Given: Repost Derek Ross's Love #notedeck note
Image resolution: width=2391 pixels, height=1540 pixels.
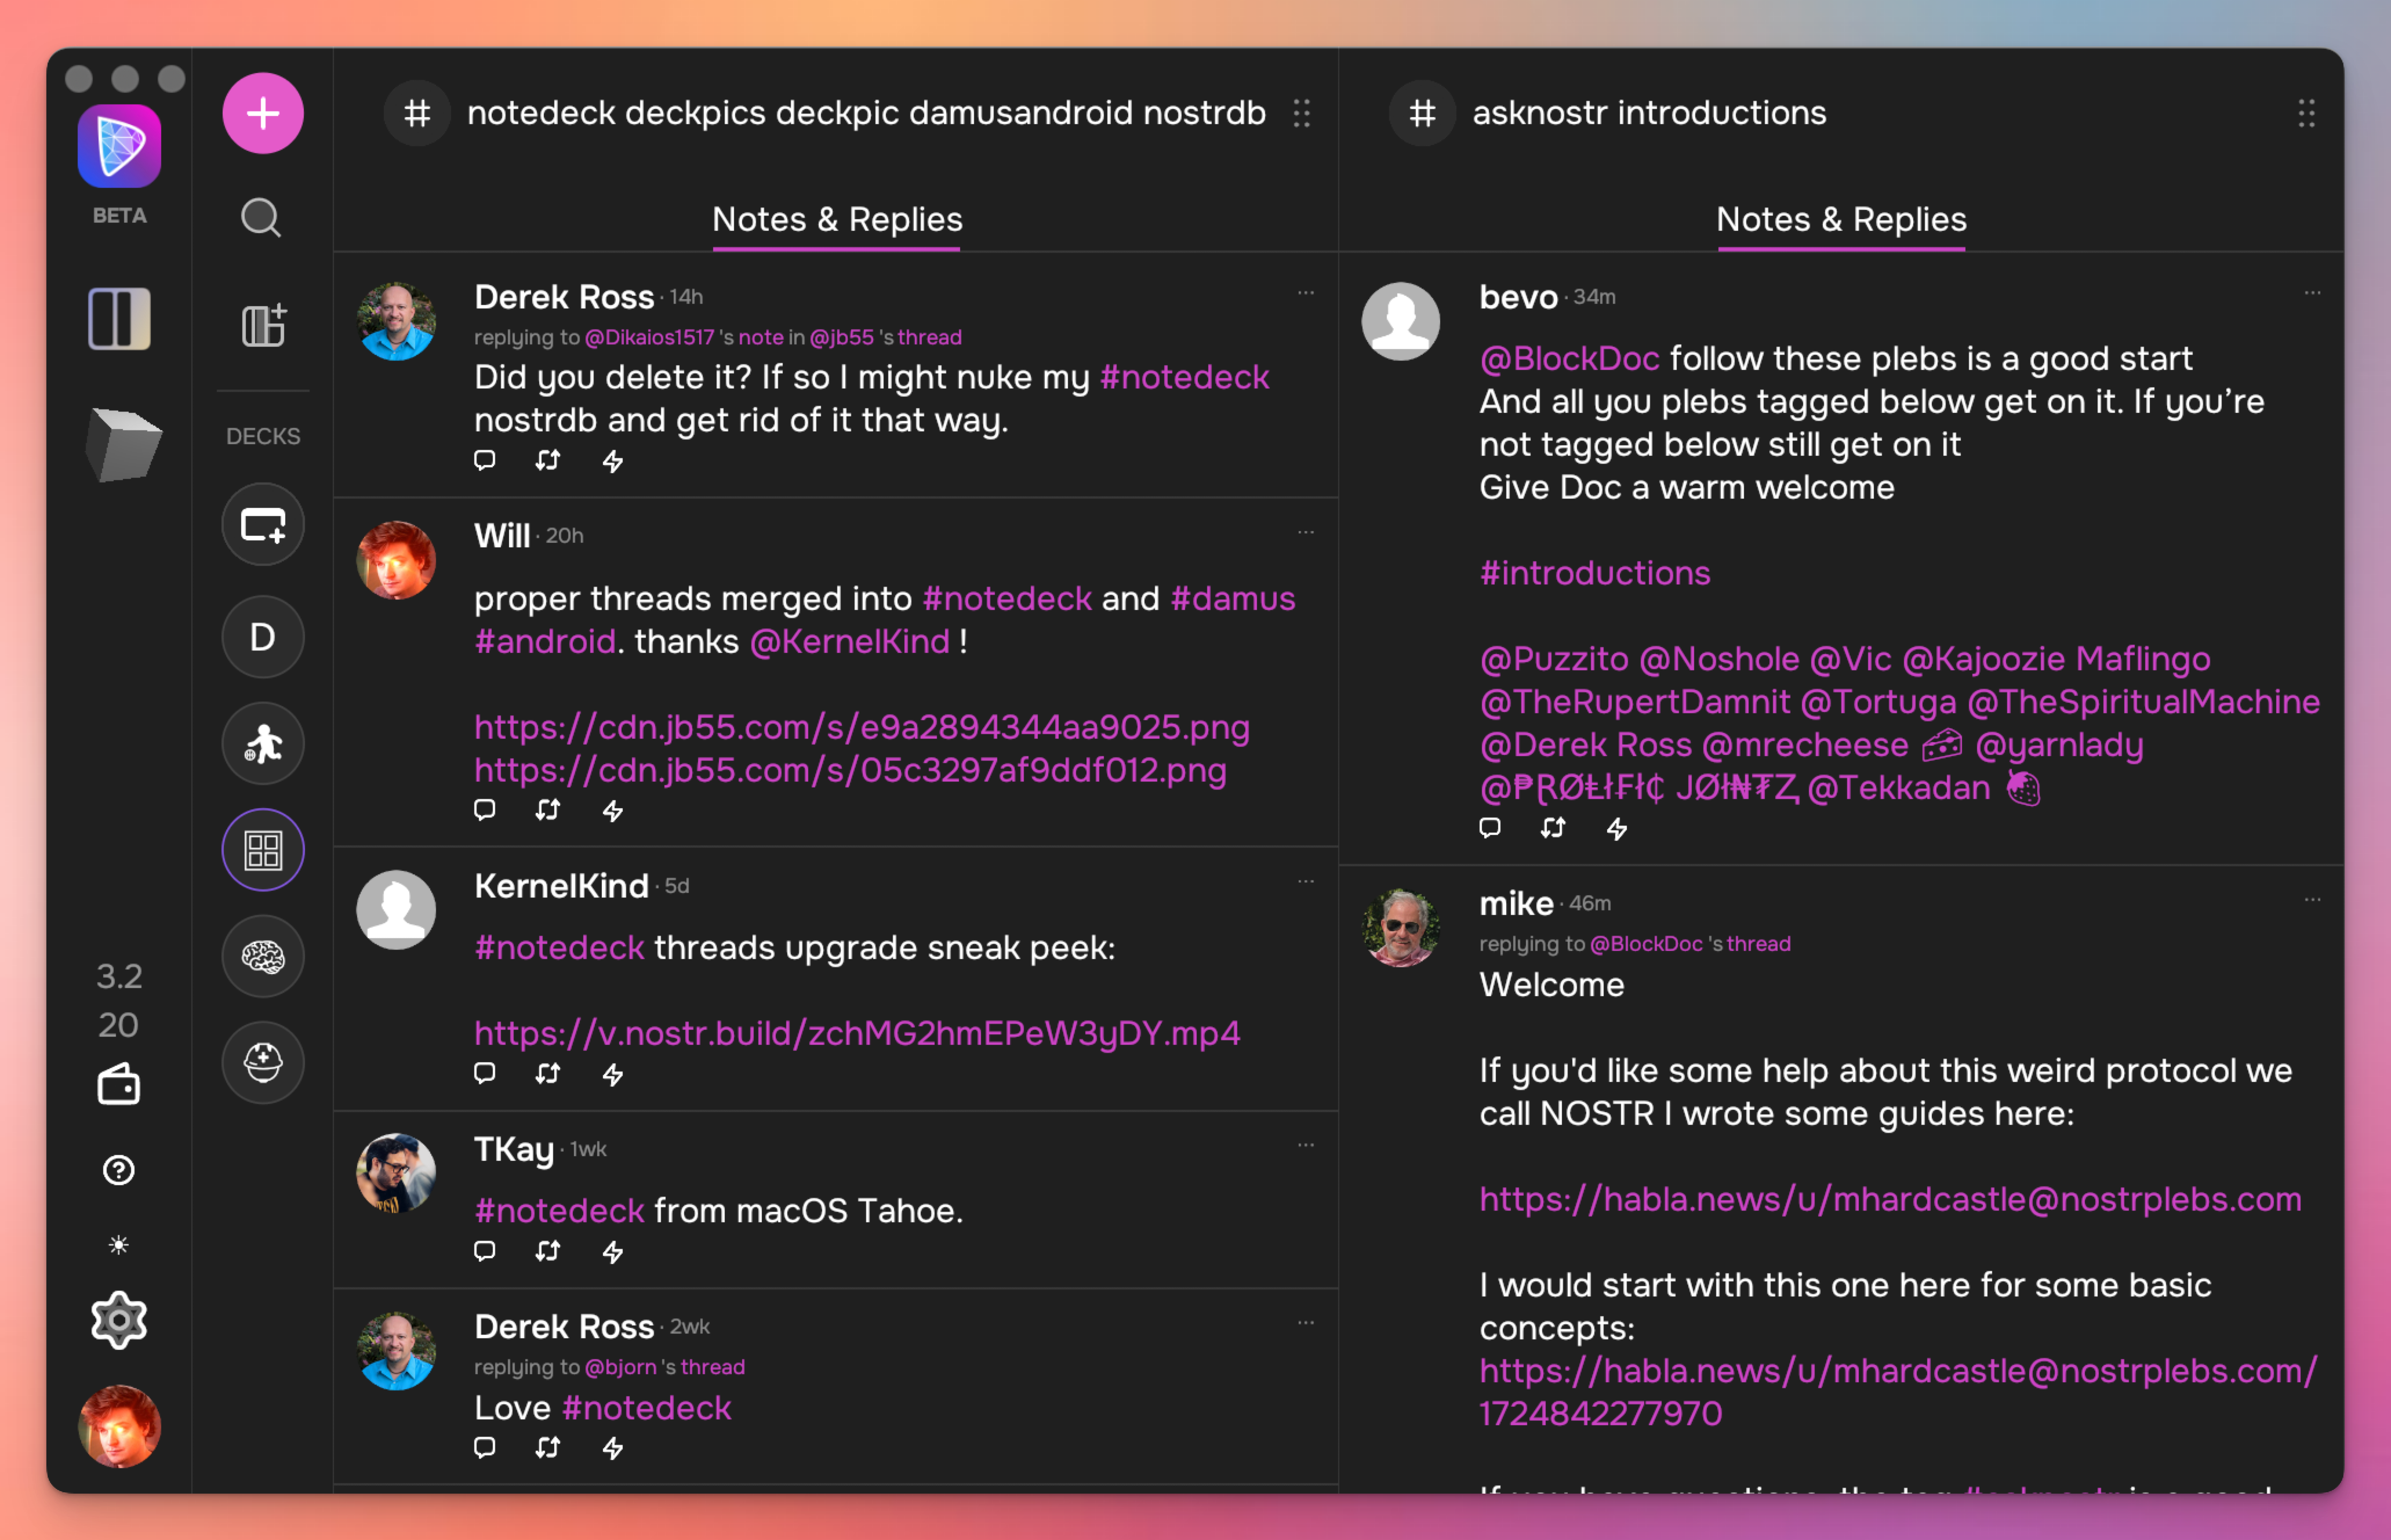Looking at the screenshot, I should 548,1447.
